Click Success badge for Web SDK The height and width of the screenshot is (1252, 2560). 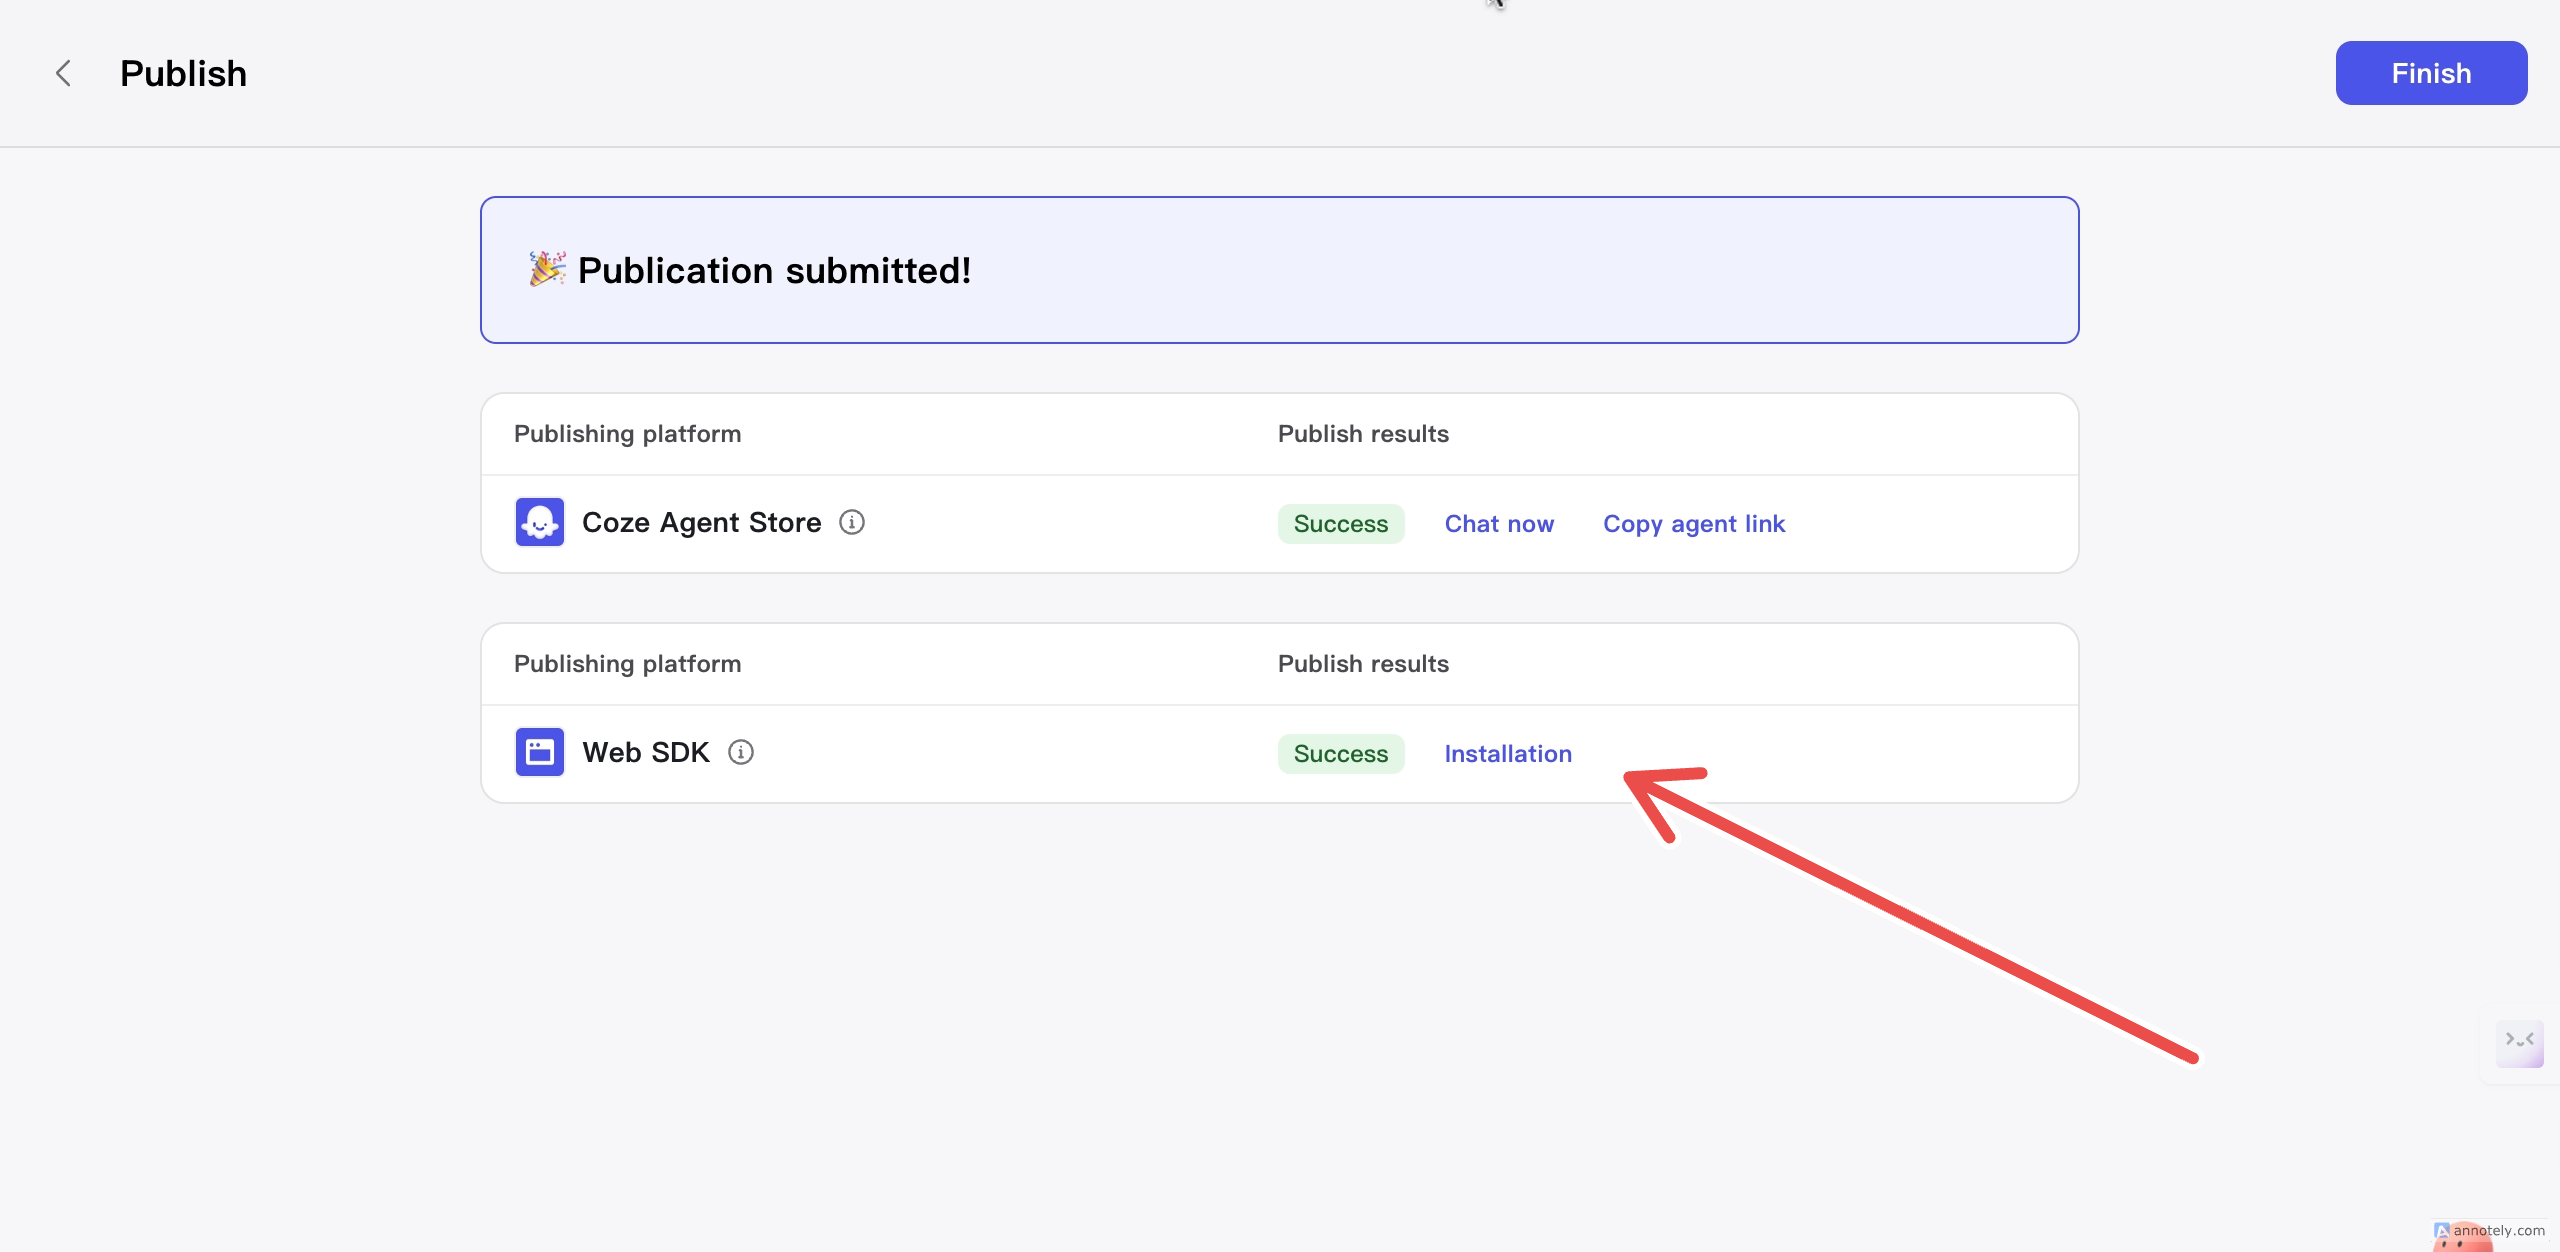[x=1341, y=754]
